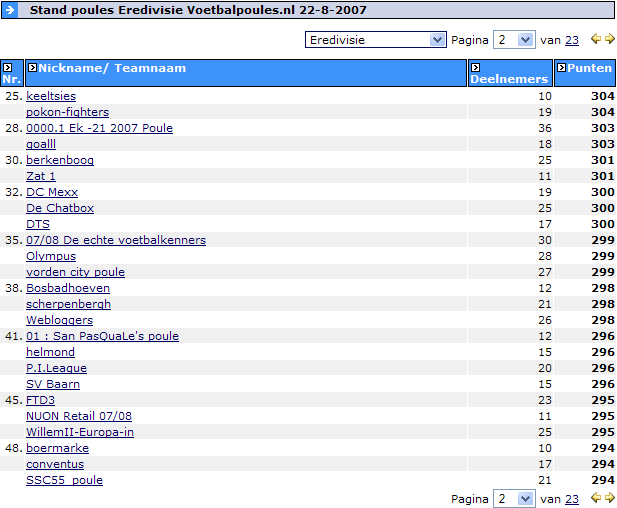Open the keeltsies poule link

point(50,96)
